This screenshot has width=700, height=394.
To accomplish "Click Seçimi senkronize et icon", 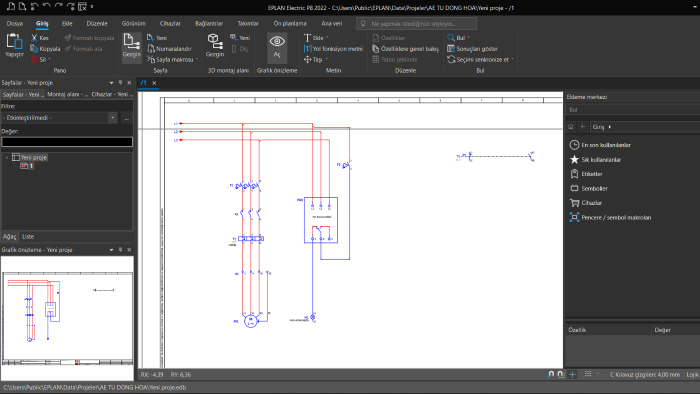I will (451, 59).
